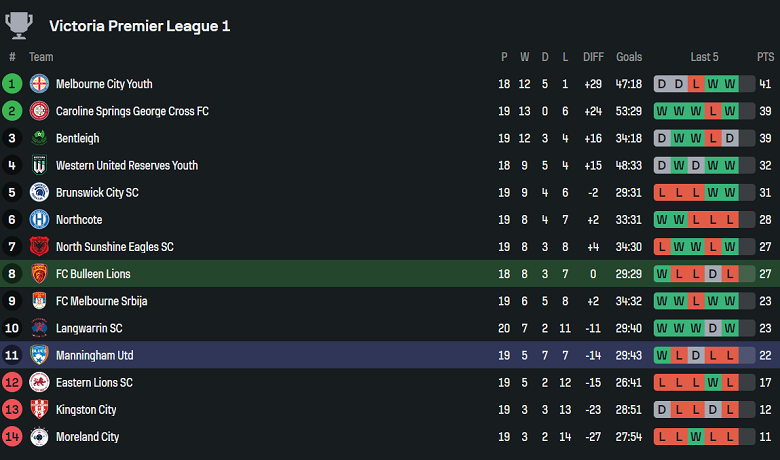780x460 pixels.
Task: Click Melbourne City Youth's latest win badge
Action: coord(730,84)
